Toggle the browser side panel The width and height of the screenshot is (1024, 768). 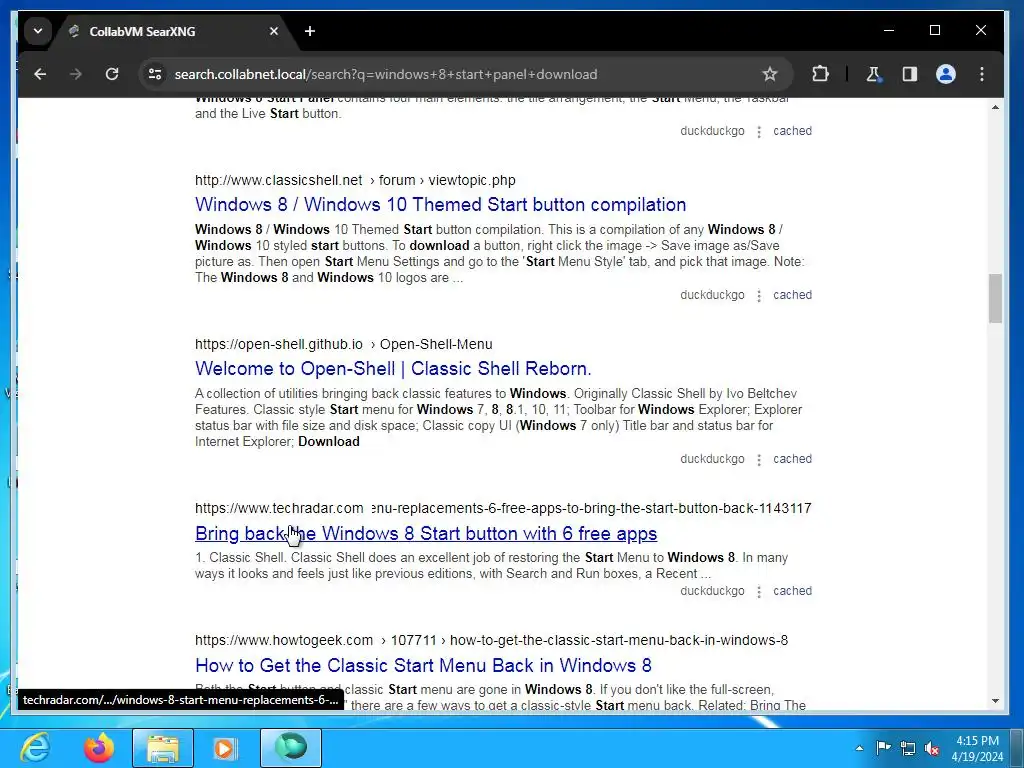(910, 74)
